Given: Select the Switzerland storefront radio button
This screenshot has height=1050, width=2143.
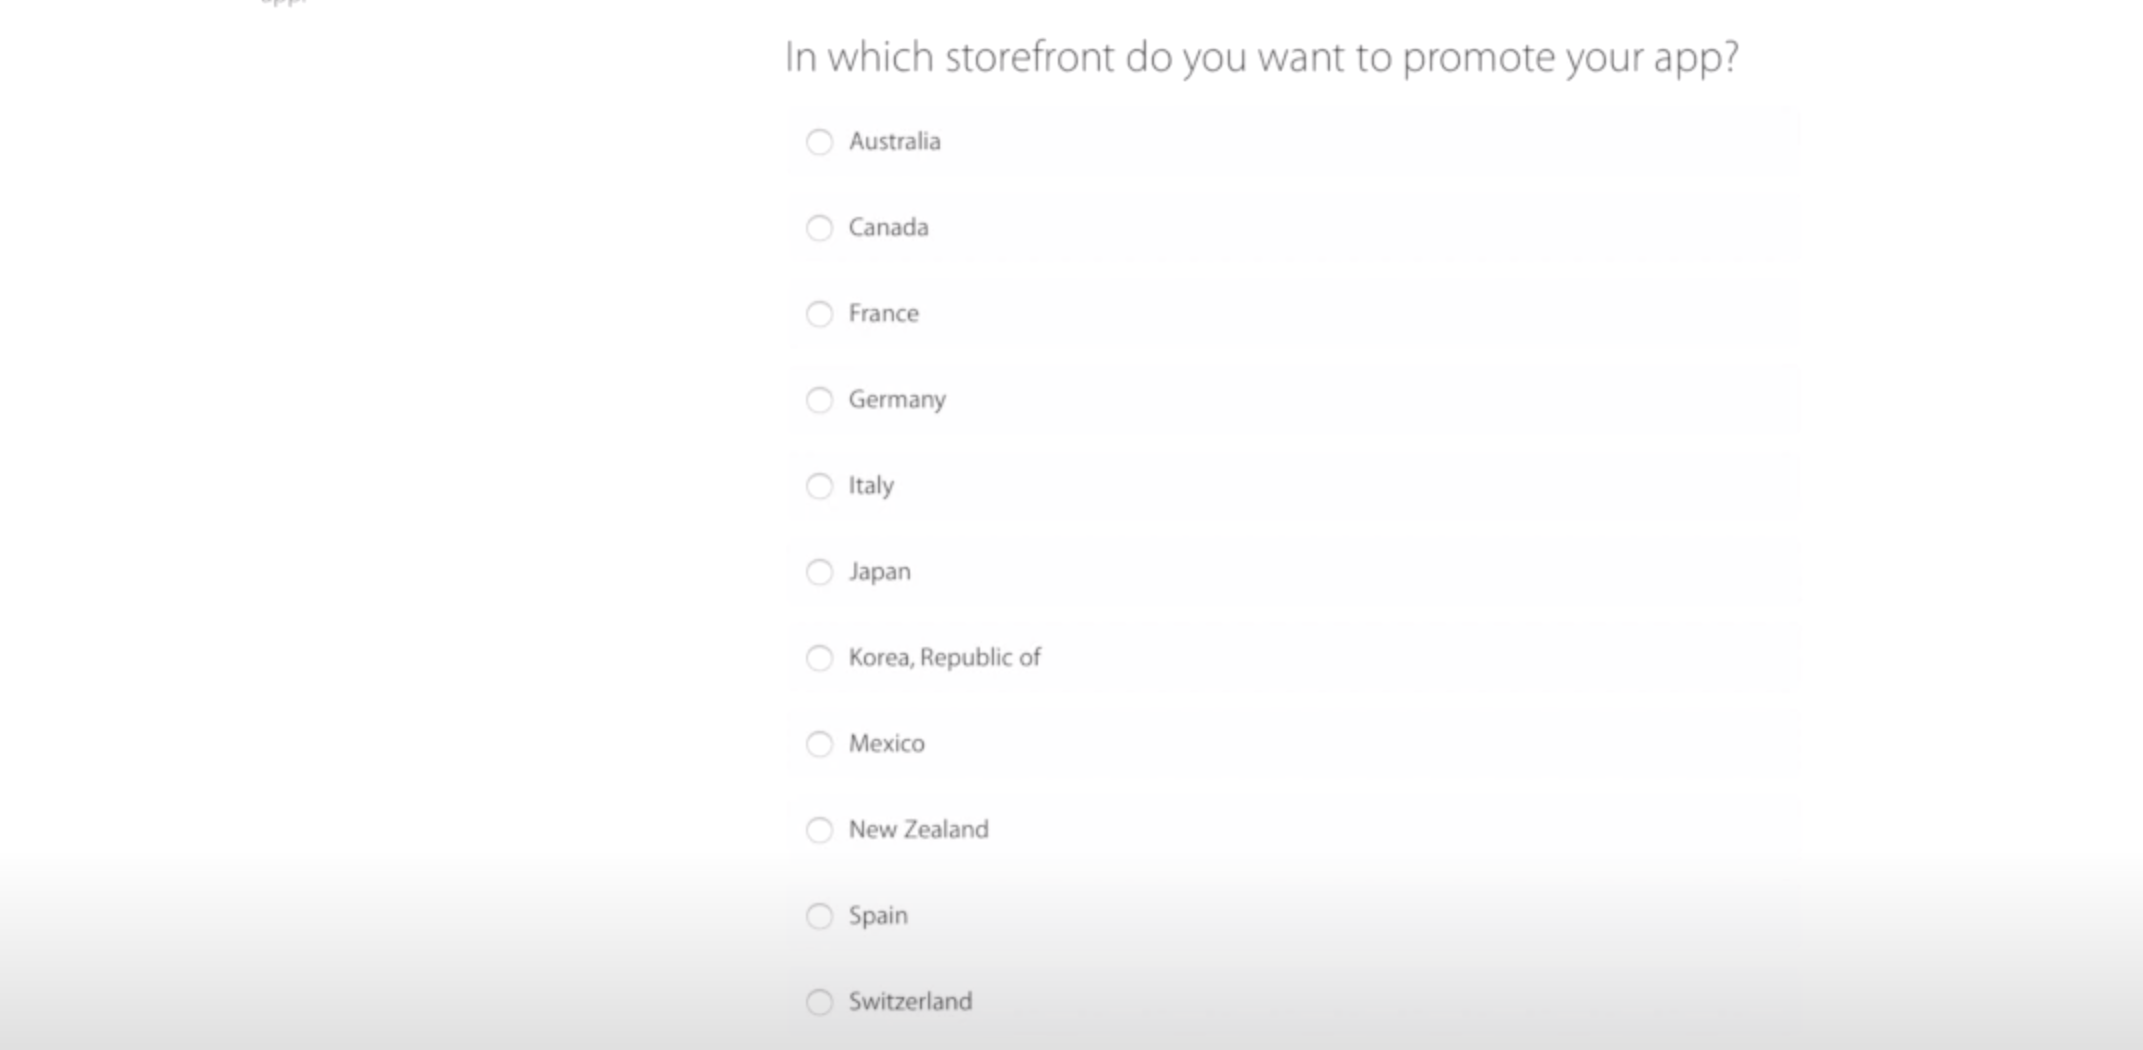Looking at the screenshot, I should (820, 1002).
